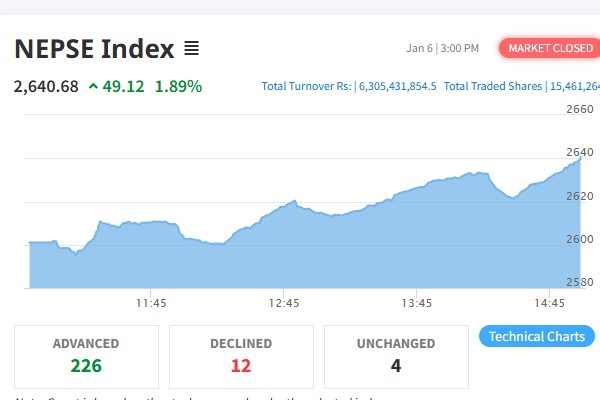Viewport: 600px width, 400px height.
Task: Click the 2,640.68 index value
Action: (46, 86)
